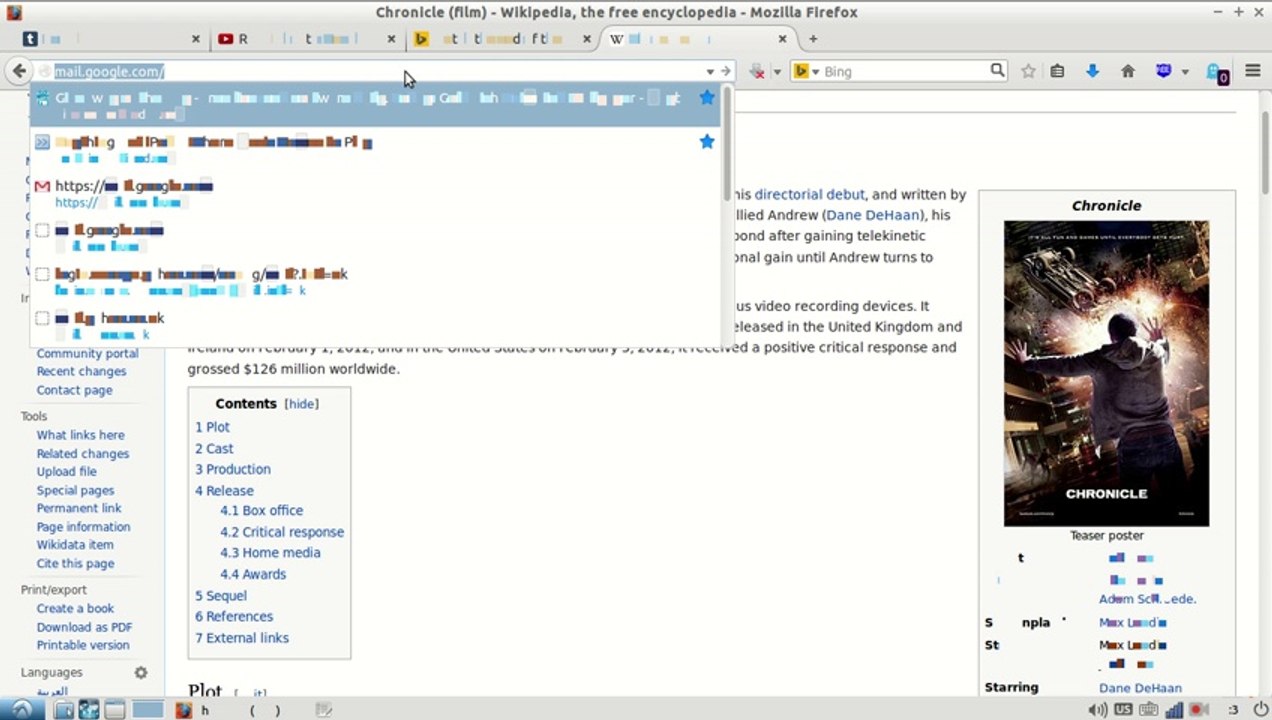
Task: Expand the URL bar history dropdown arrow
Action: point(710,72)
